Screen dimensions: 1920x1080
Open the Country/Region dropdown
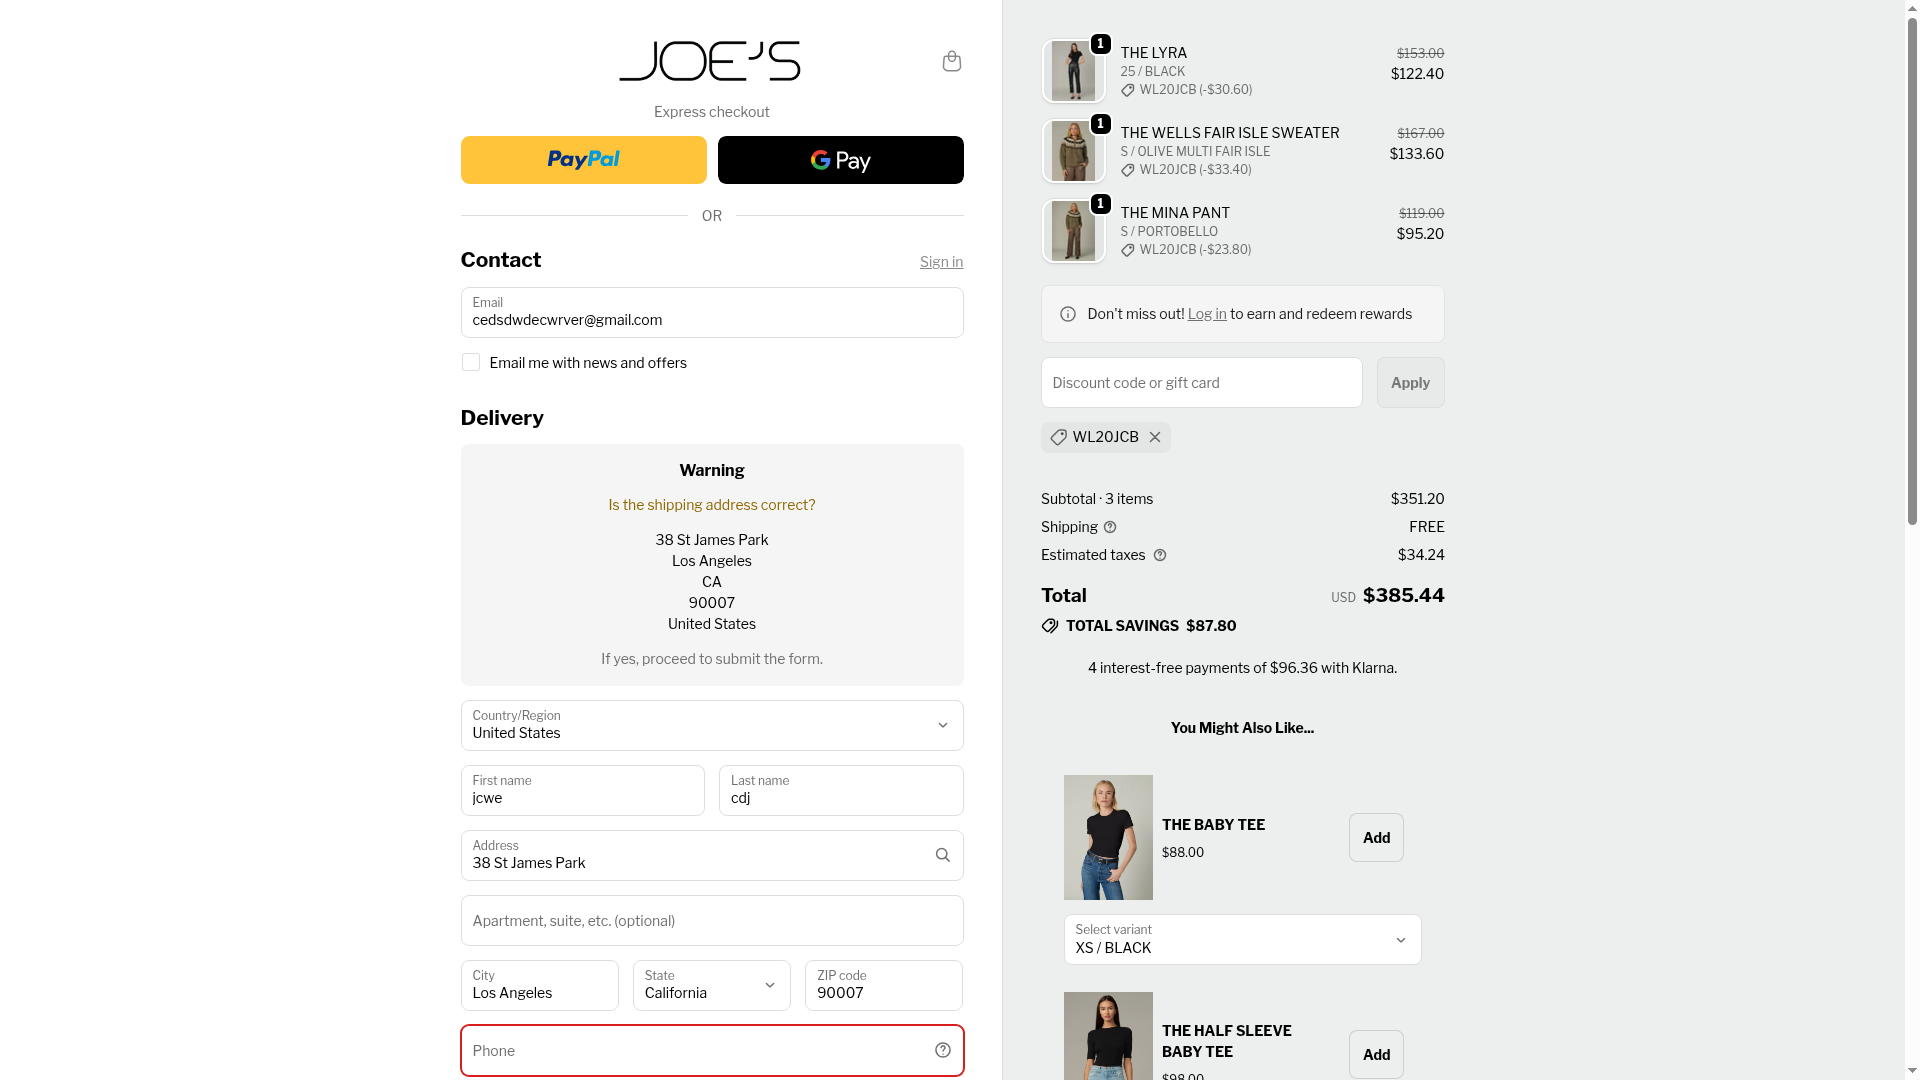[x=712, y=725]
